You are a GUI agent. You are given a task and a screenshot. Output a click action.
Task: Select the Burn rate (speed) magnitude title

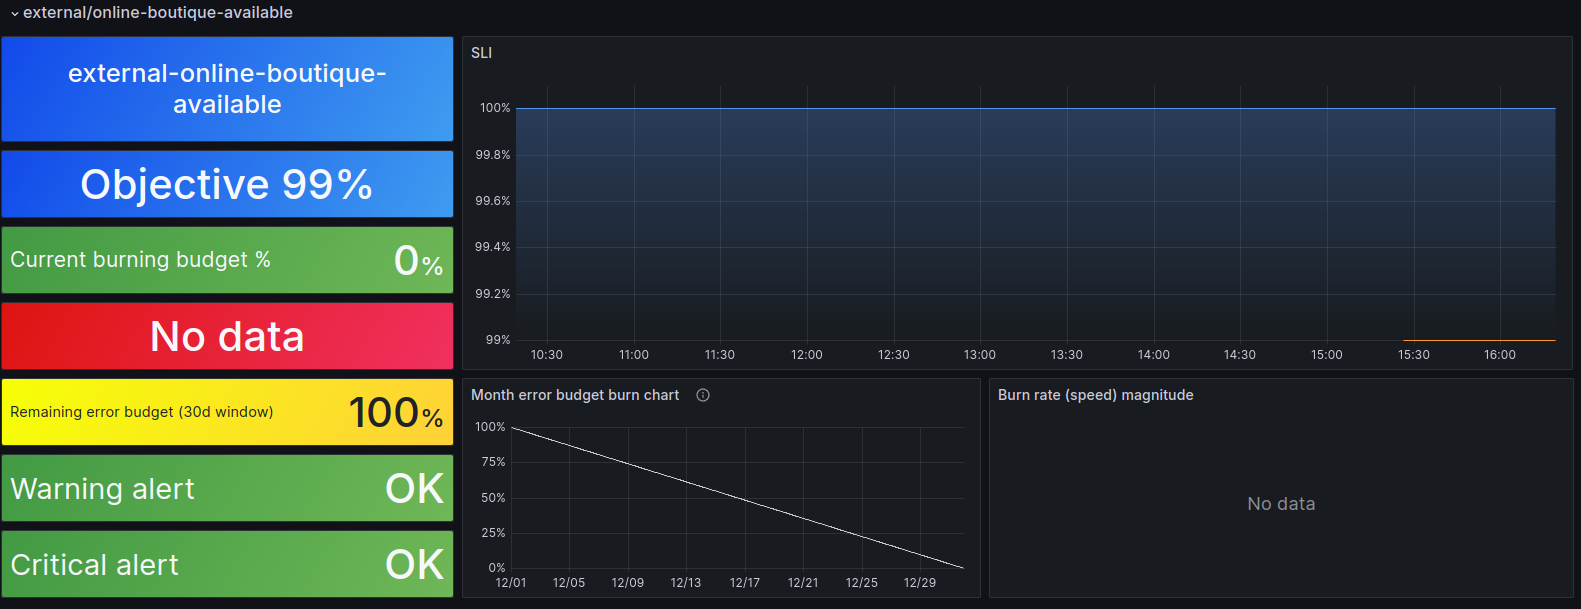(x=1095, y=395)
